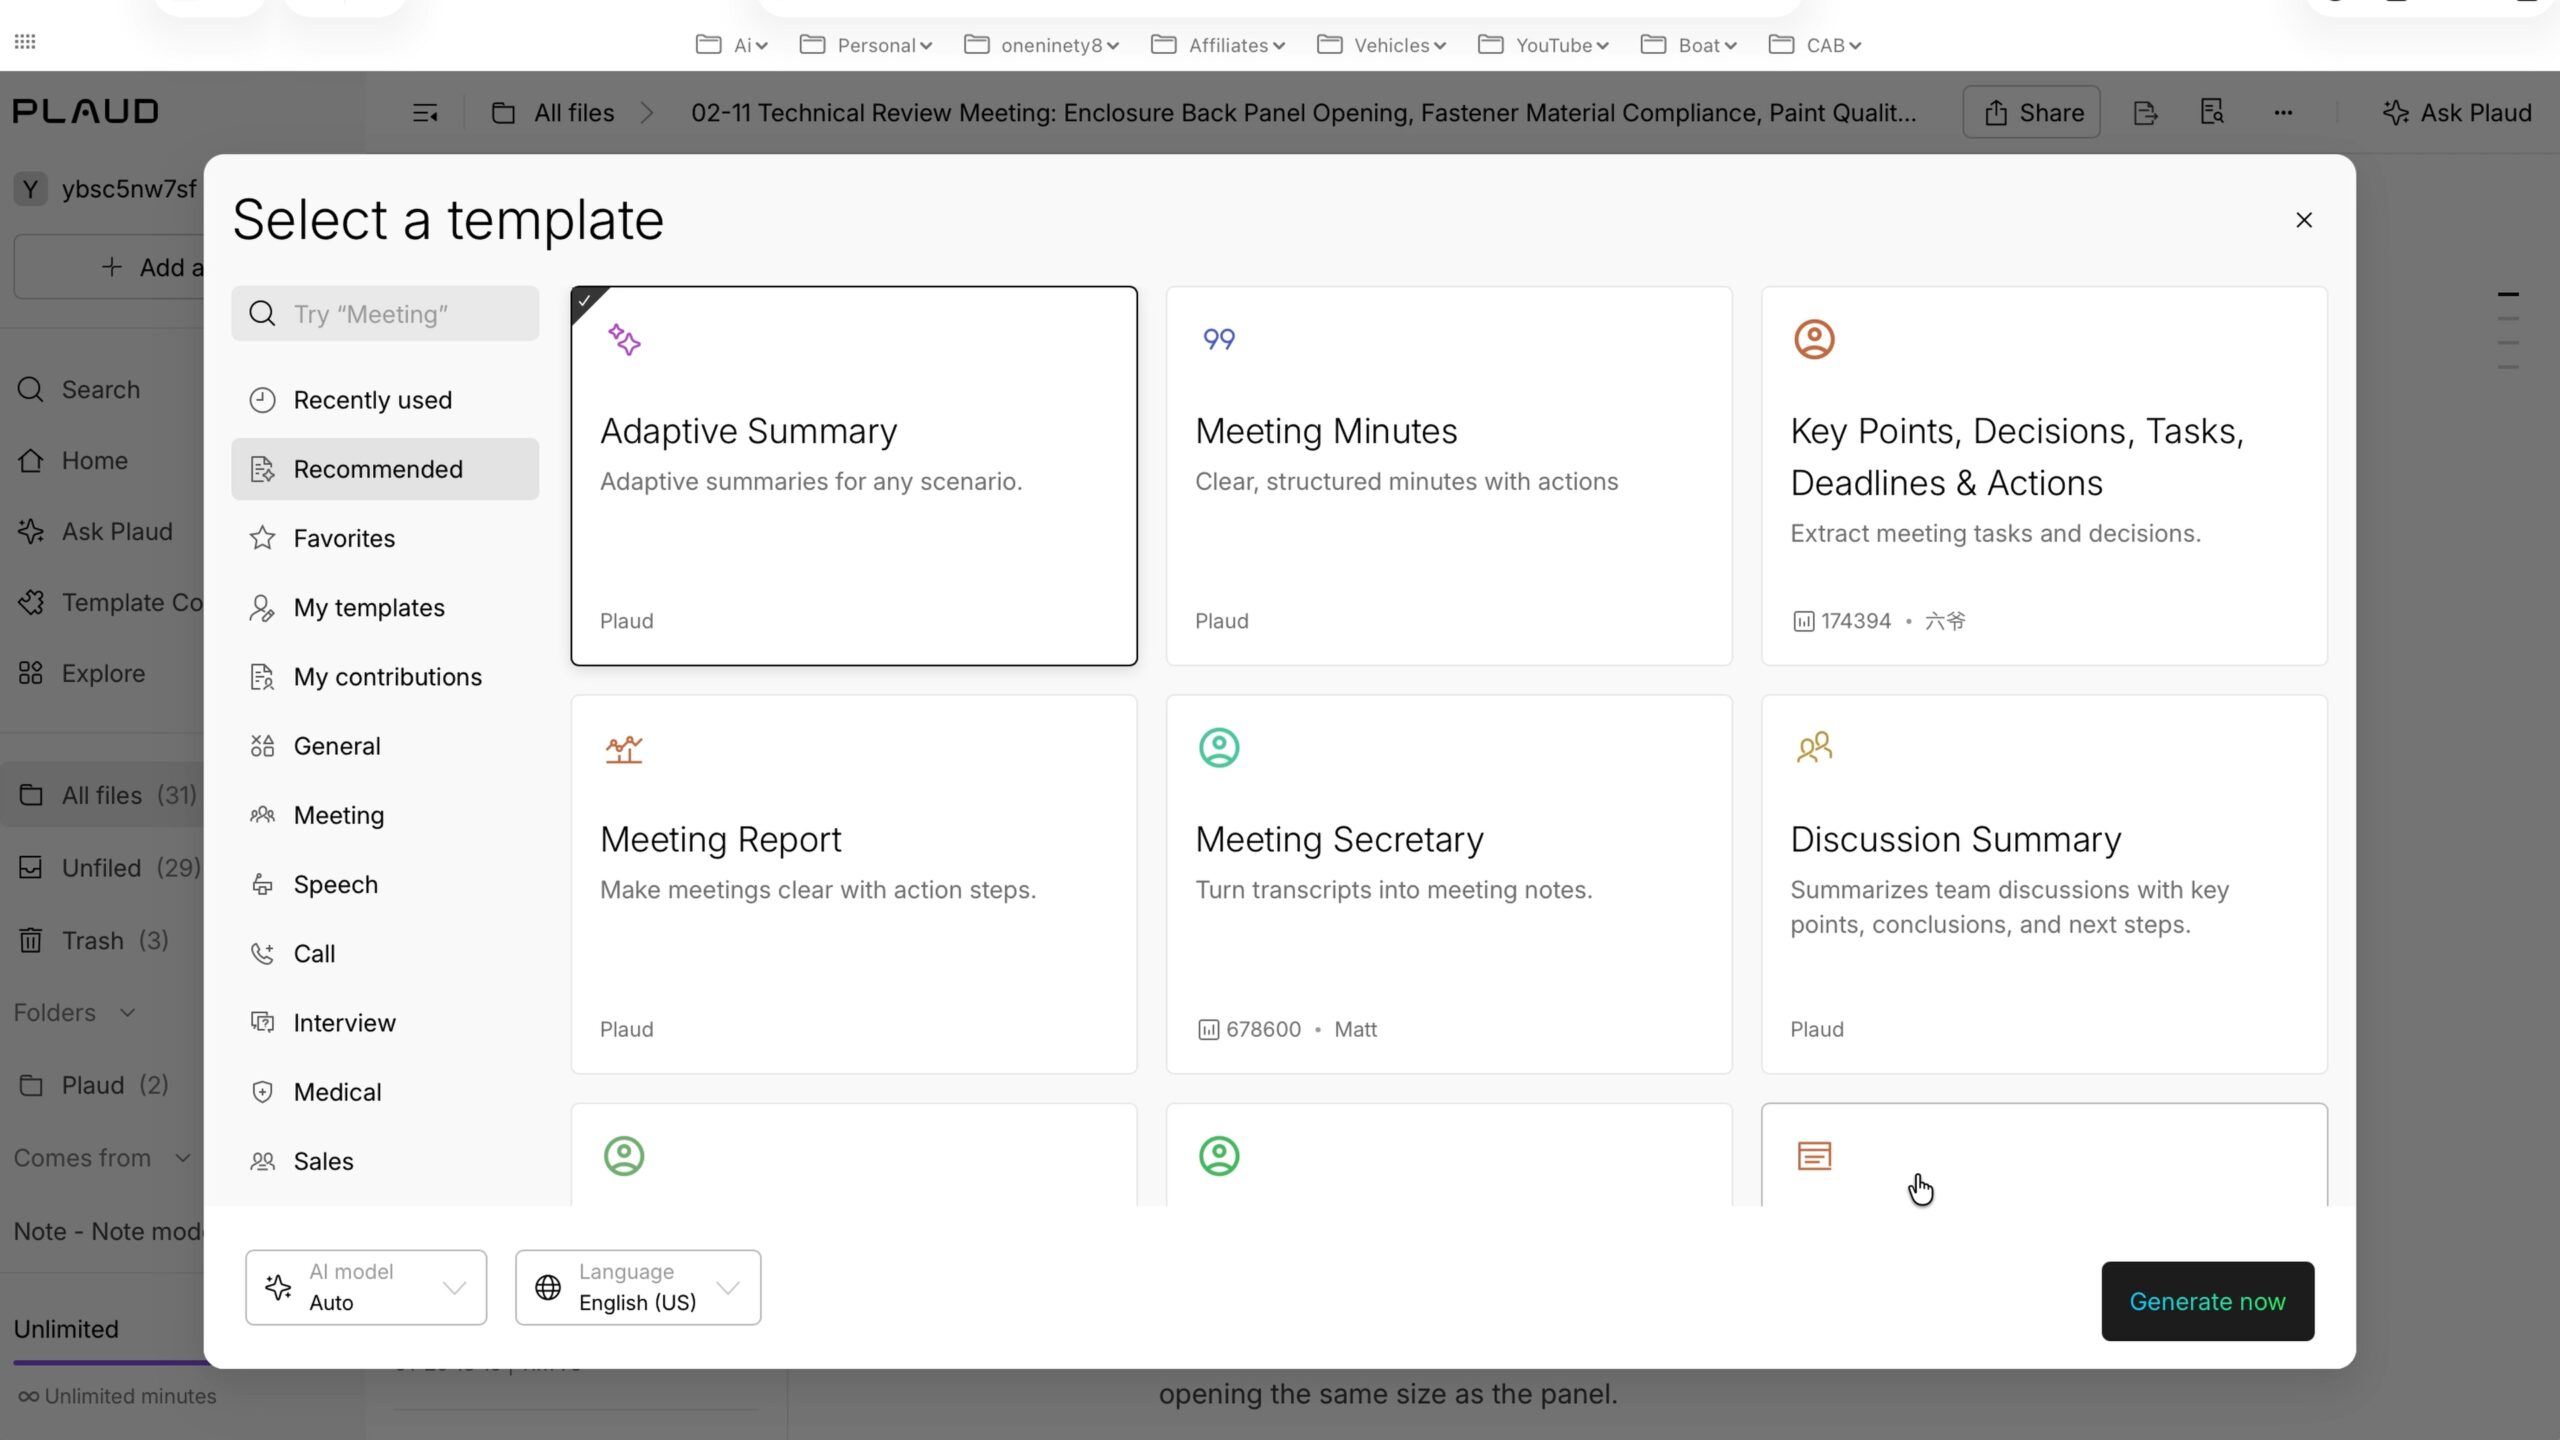Viewport: 2560px width, 1440px height.
Task: Select the Discussion Summary template
Action: click(x=2043, y=884)
